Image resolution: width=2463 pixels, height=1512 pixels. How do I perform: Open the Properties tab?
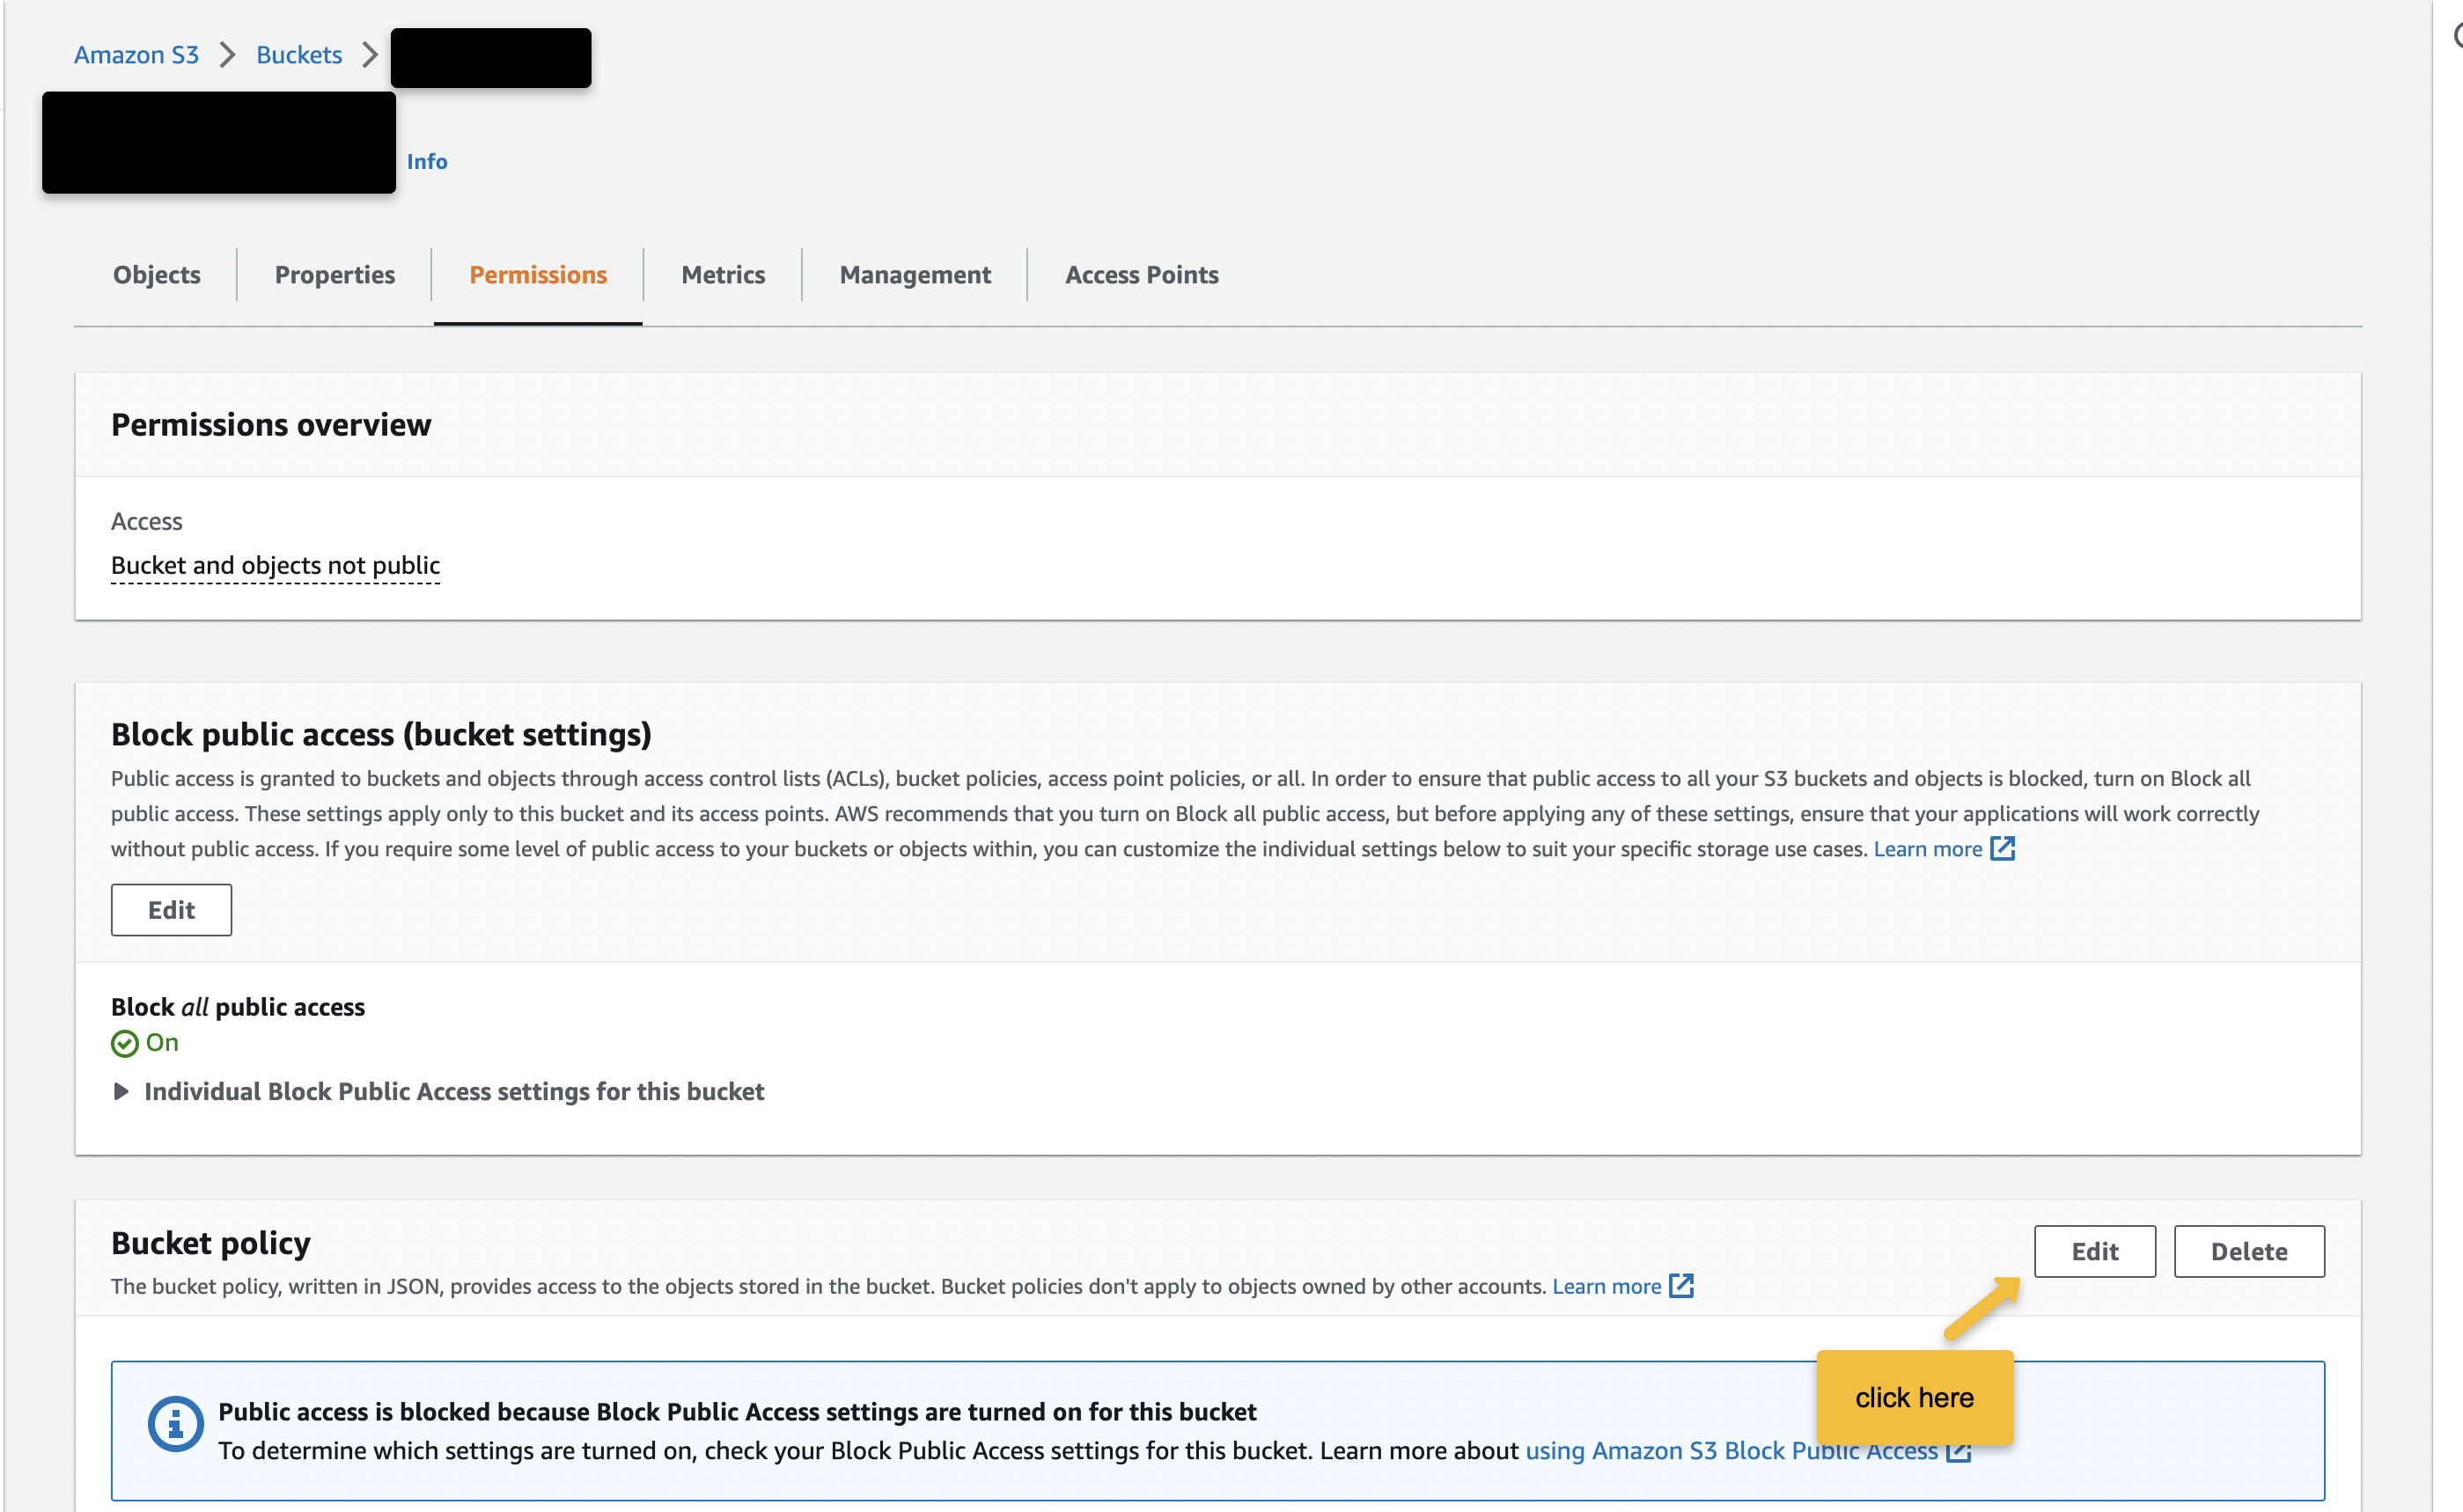click(334, 275)
